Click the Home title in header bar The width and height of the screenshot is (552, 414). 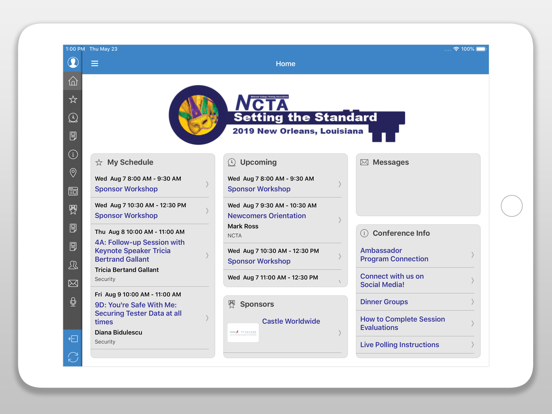(285, 64)
